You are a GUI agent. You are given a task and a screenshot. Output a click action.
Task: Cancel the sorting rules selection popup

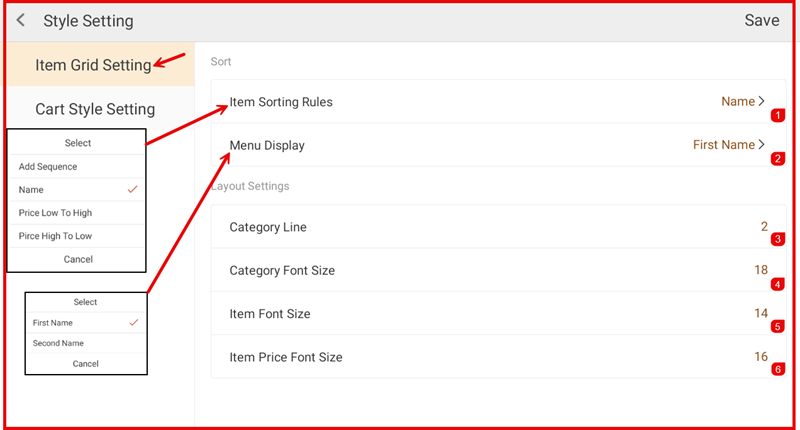click(77, 259)
